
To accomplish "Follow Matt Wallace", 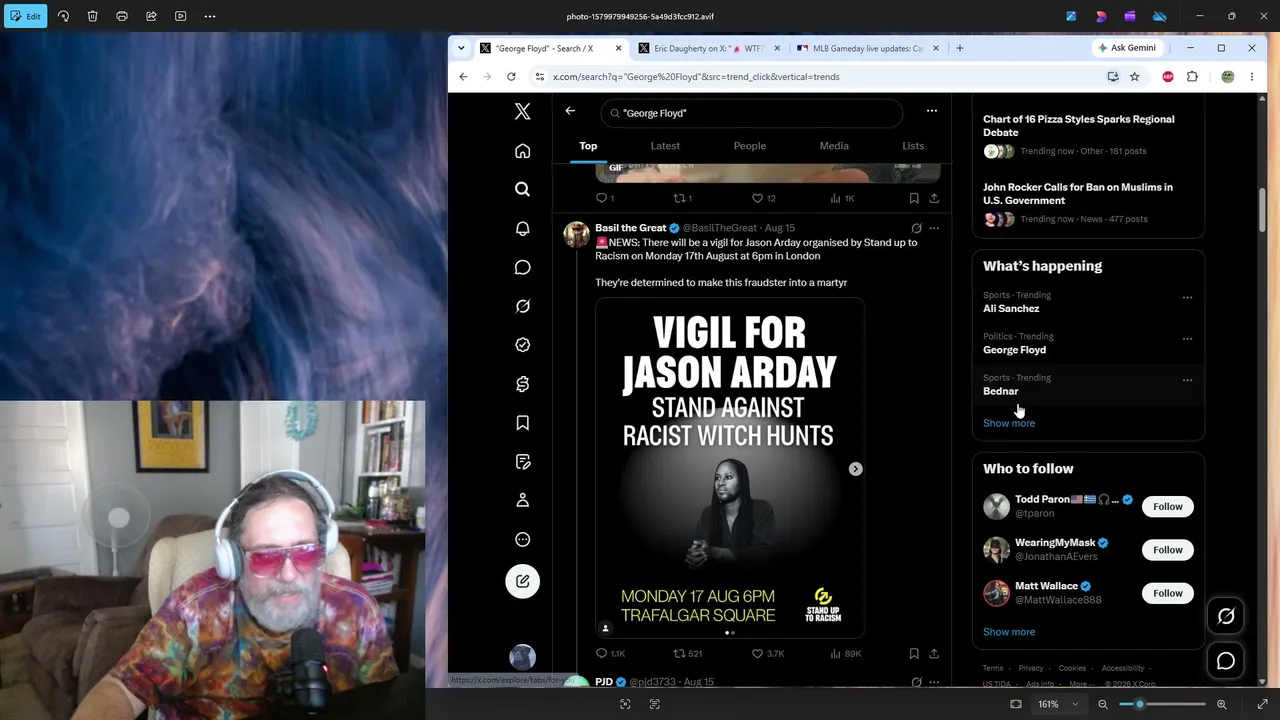I will 1167,593.
